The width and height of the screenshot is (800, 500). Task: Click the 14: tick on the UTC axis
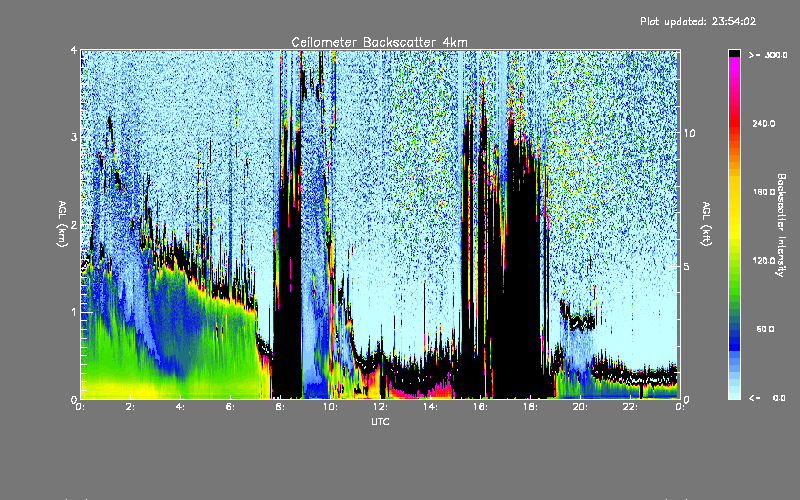[x=430, y=407]
